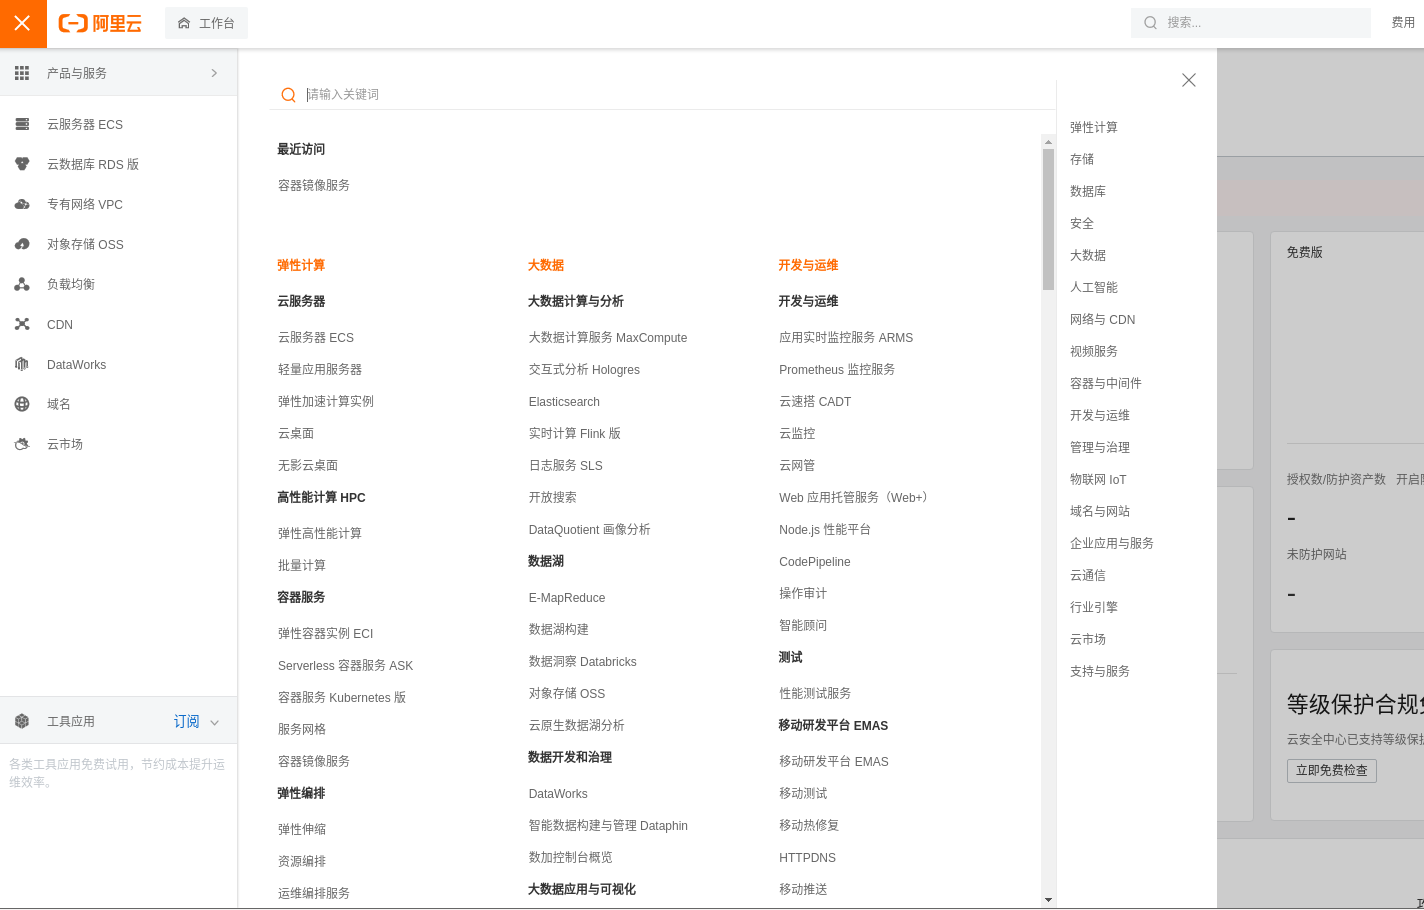Select 云监控 under 开发与运维
The image size is (1424, 910).
pos(797,433)
